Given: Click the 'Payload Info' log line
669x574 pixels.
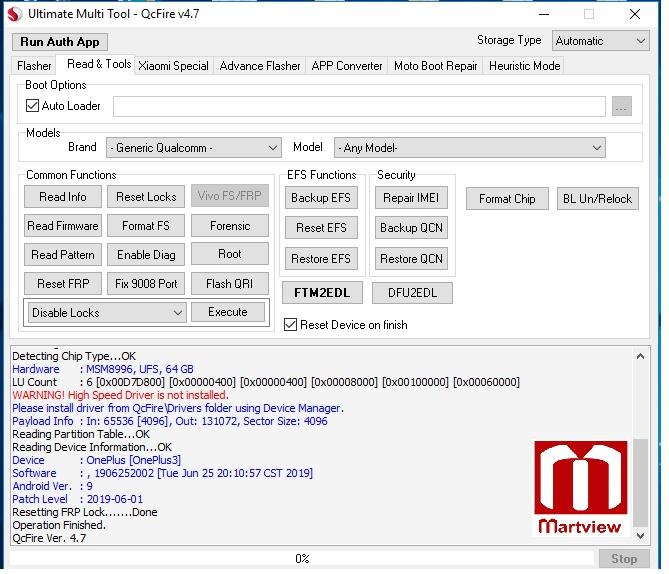Looking at the screenshot, I should (170, 421).
